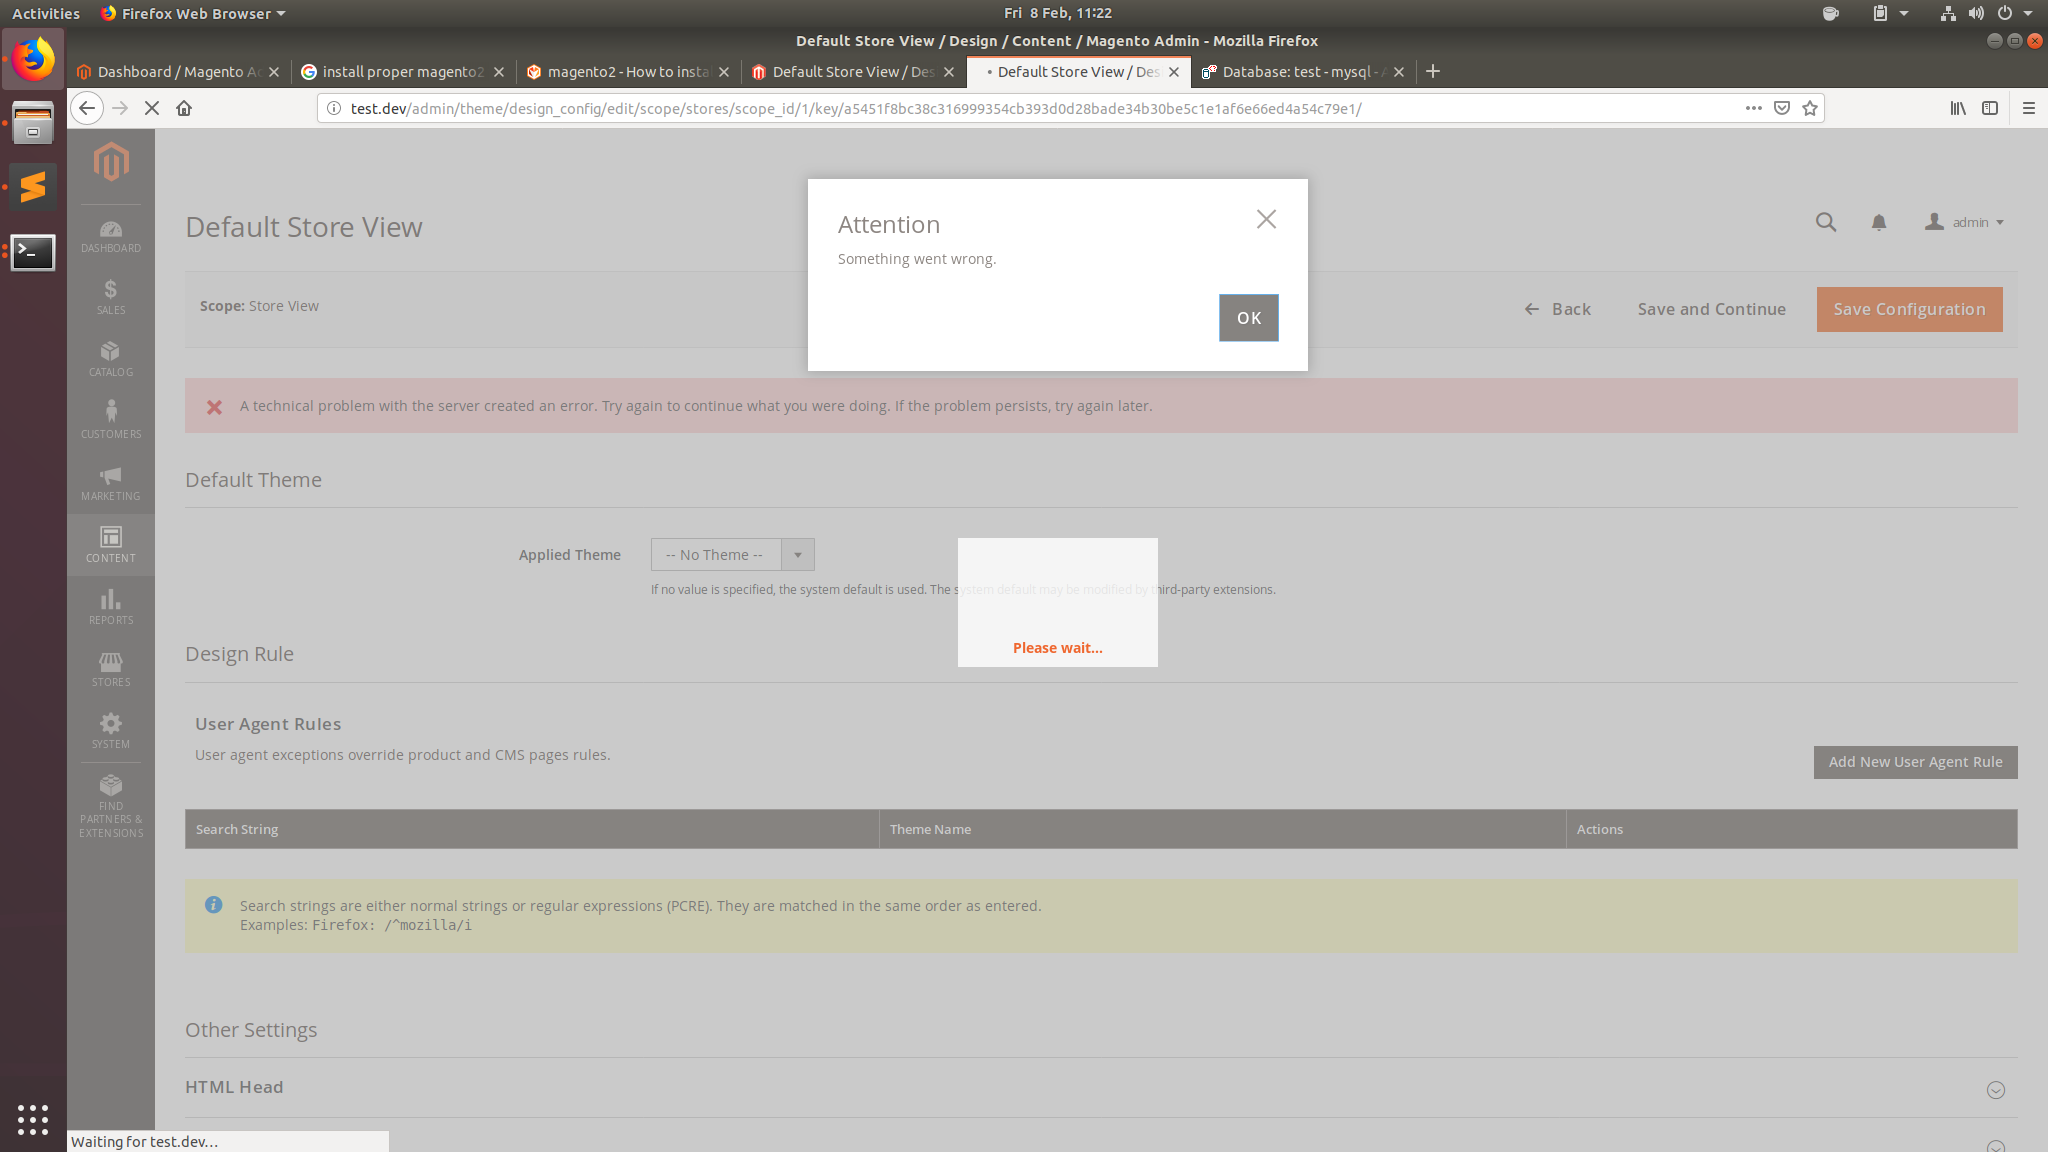Open the Marketing sidebar icon
Image resolution: width=2048 pixels, height=1152 pixels.
tap(110, 480)
